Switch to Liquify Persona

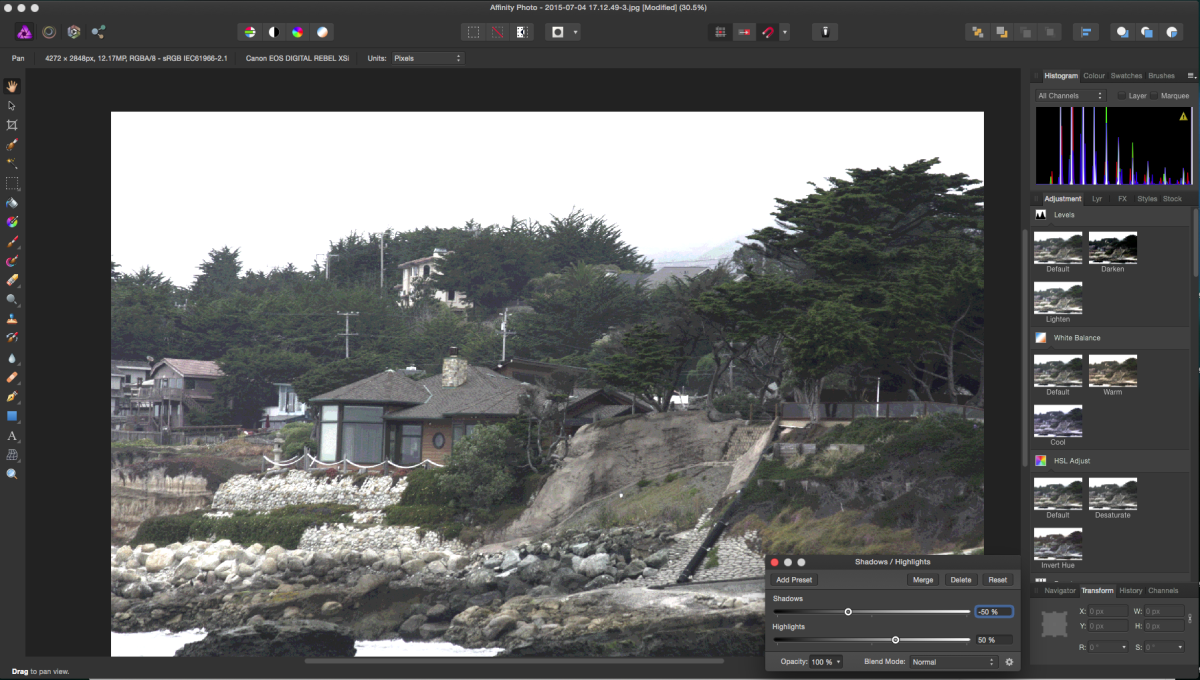pyautogui.click(x=49, y=32)
